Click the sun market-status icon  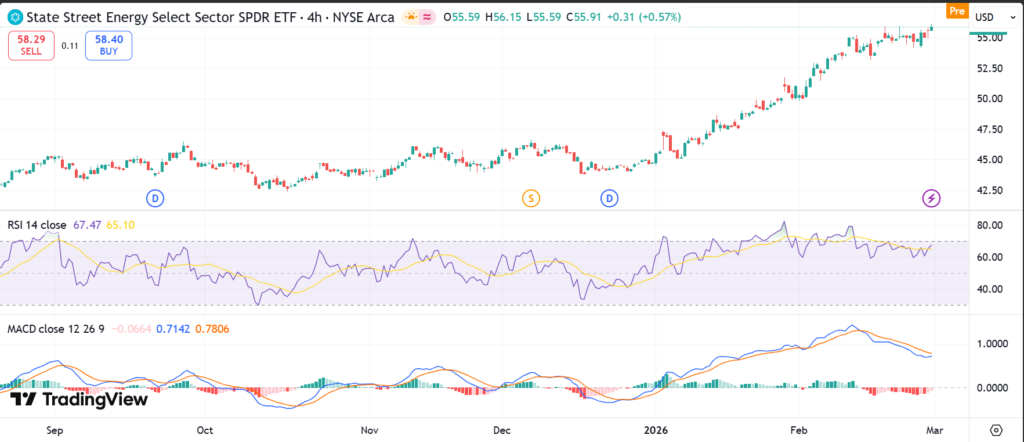click(411, 16)
